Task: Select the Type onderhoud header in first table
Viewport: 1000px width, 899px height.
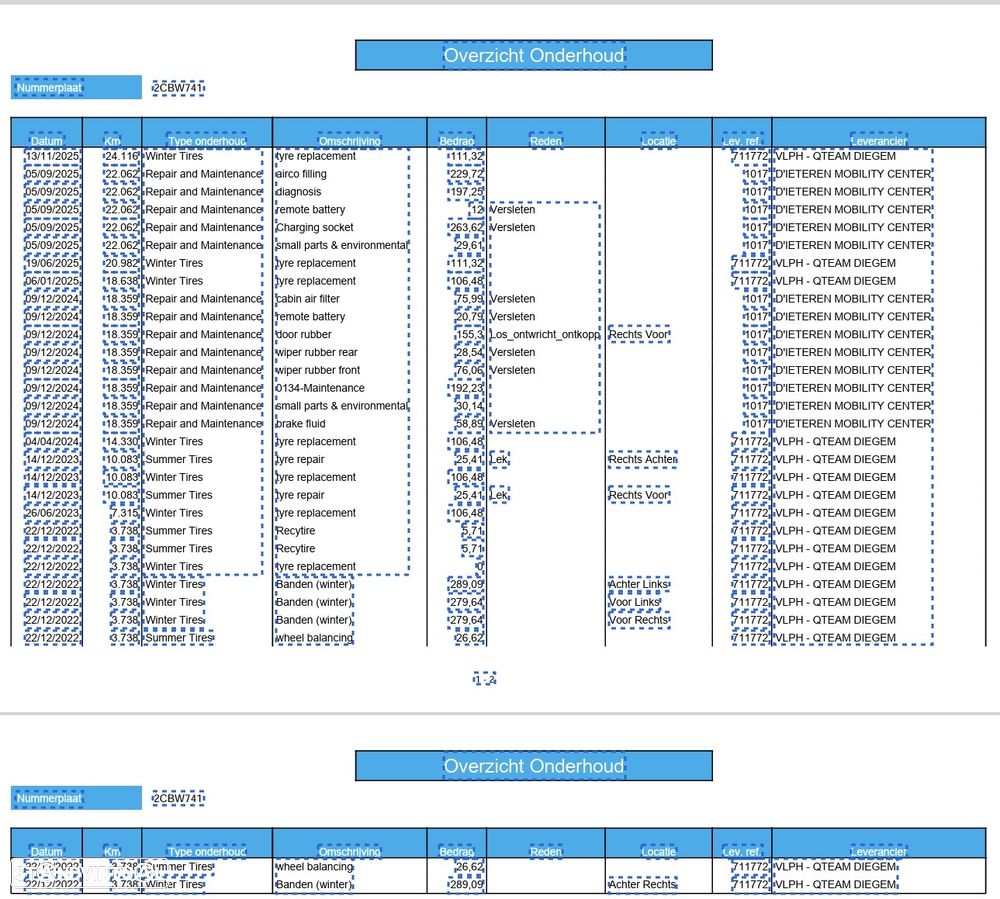Action: (207, 141)
